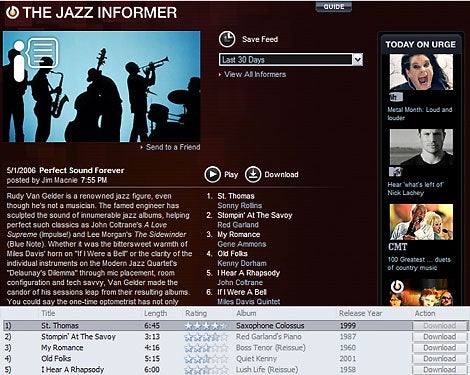Image resolution: width=470 pixels, height=375 pixels.
Task: Click the Download button for St. Thomas row
Action: [440, 326]
